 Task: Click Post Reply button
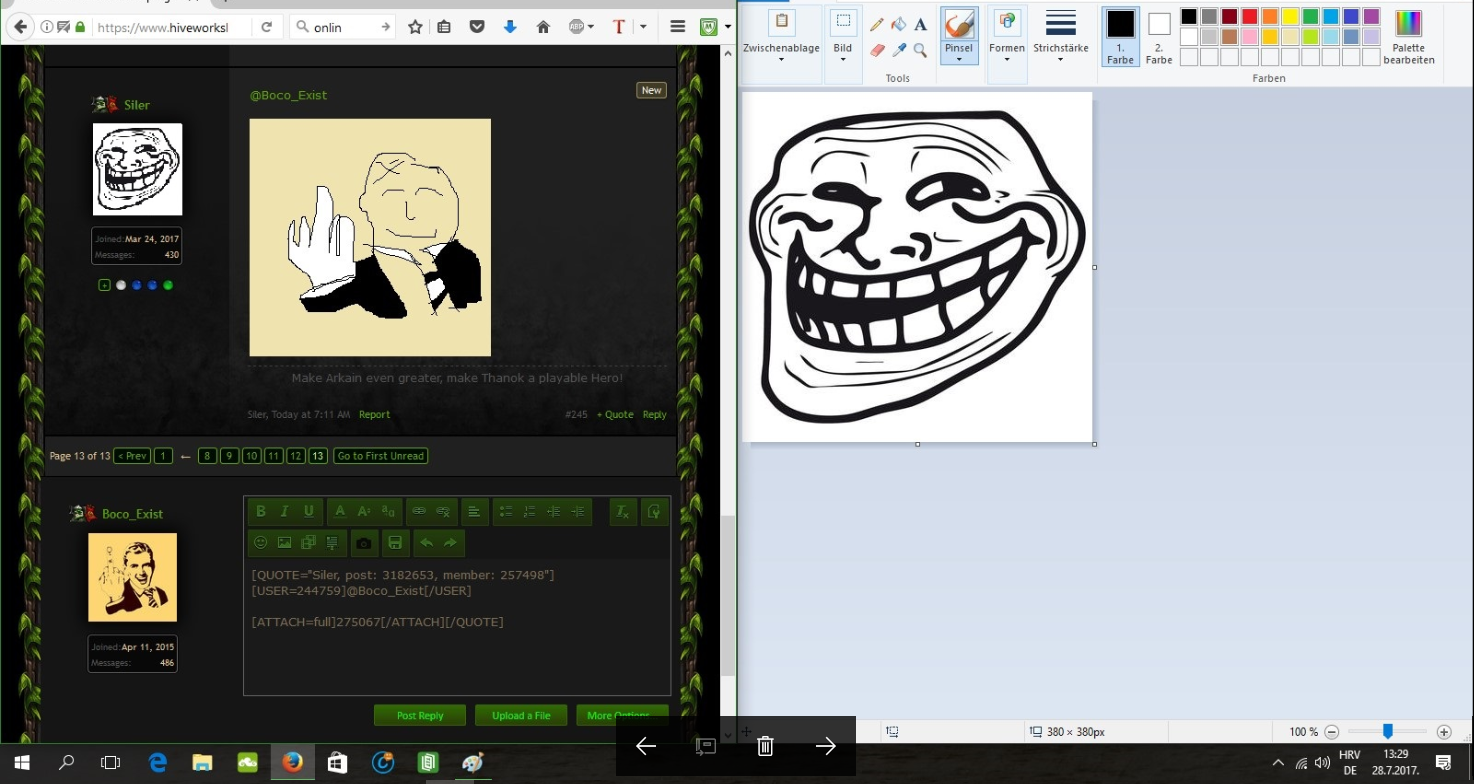click(x=420, y=716)
